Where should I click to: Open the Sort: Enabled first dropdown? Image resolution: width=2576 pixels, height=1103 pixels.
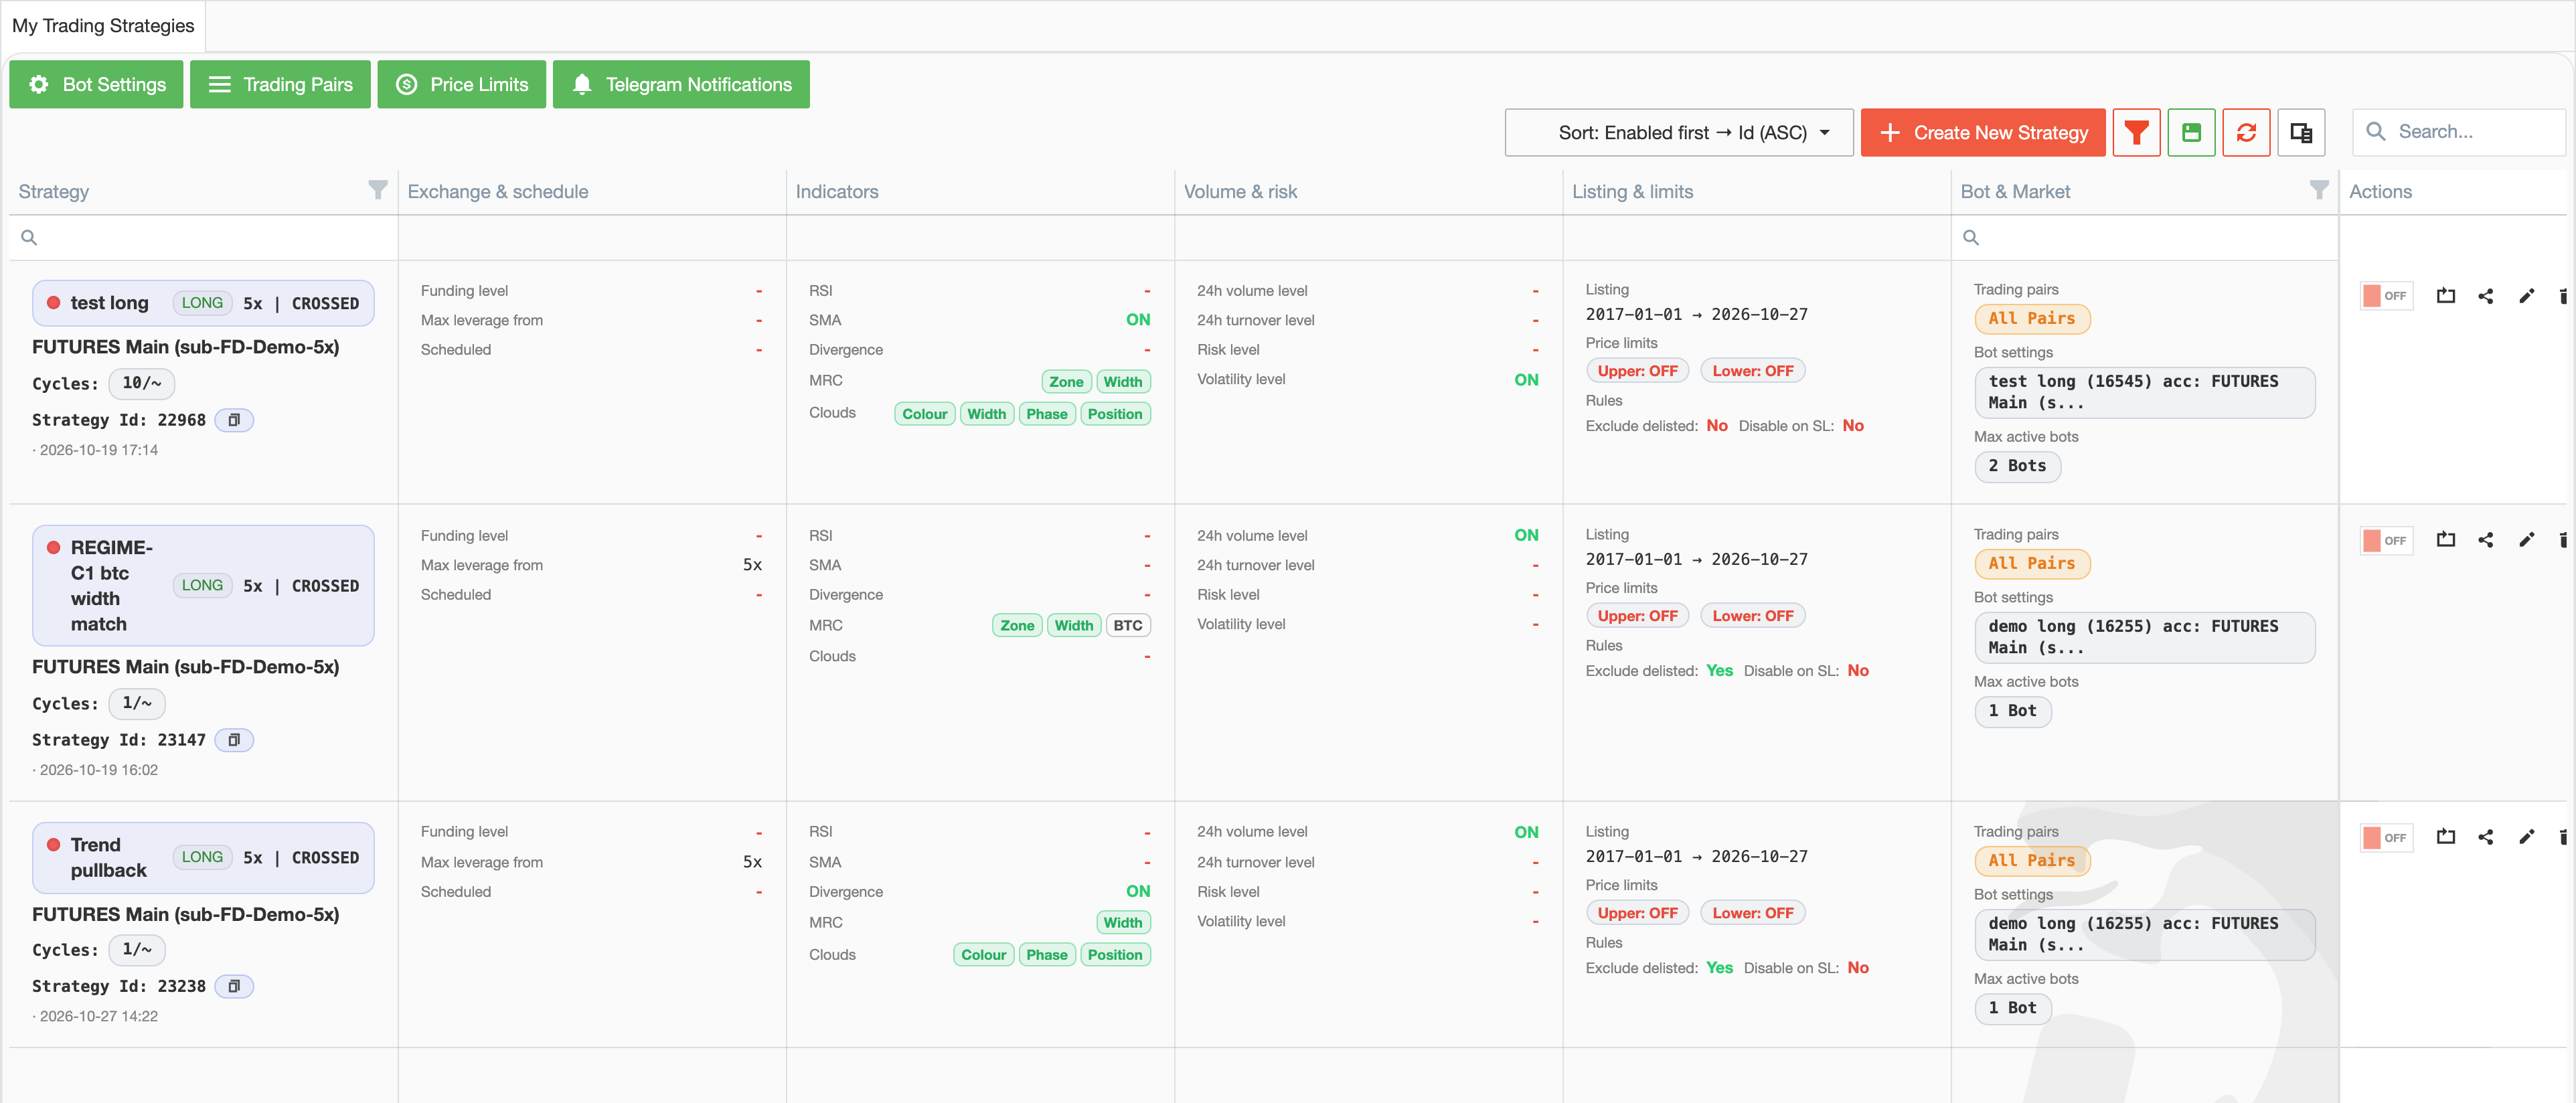pyautogui.click(x=1678, y=132)
